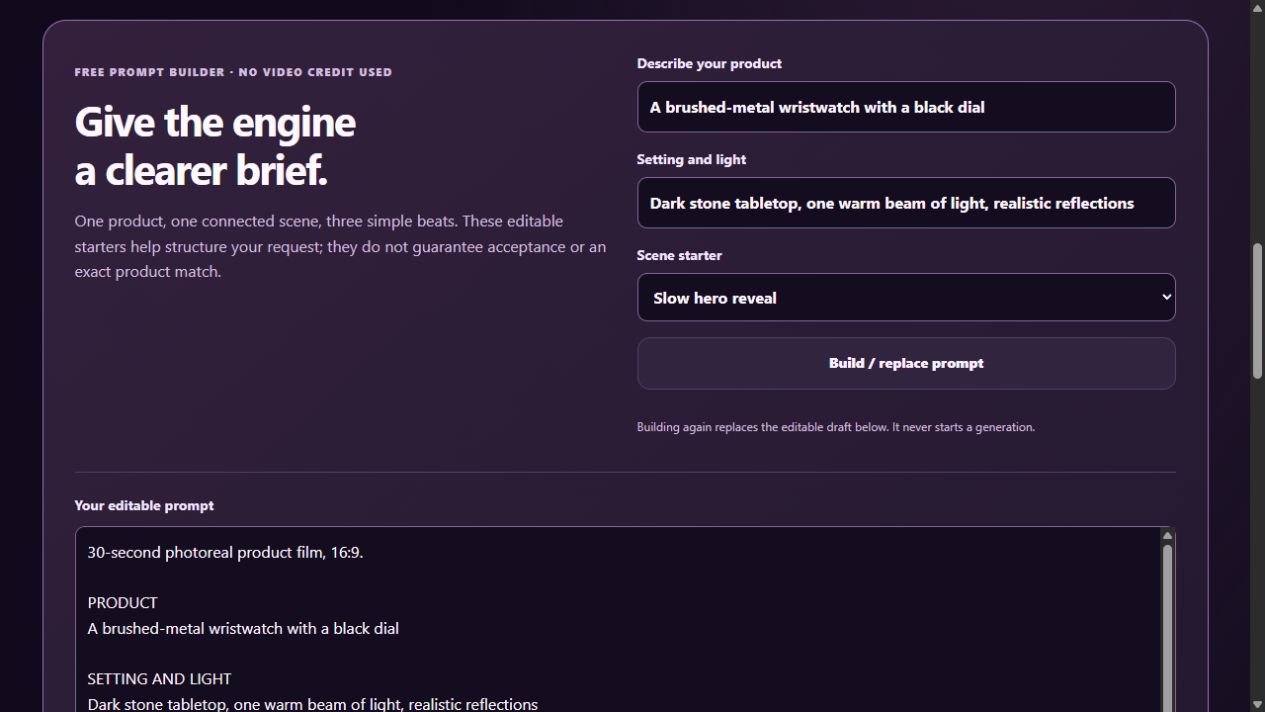Click the 'Setting and light' input field
Image resolution: width=1265 pixels, height=712 pixels.
[x=906, y=203]
